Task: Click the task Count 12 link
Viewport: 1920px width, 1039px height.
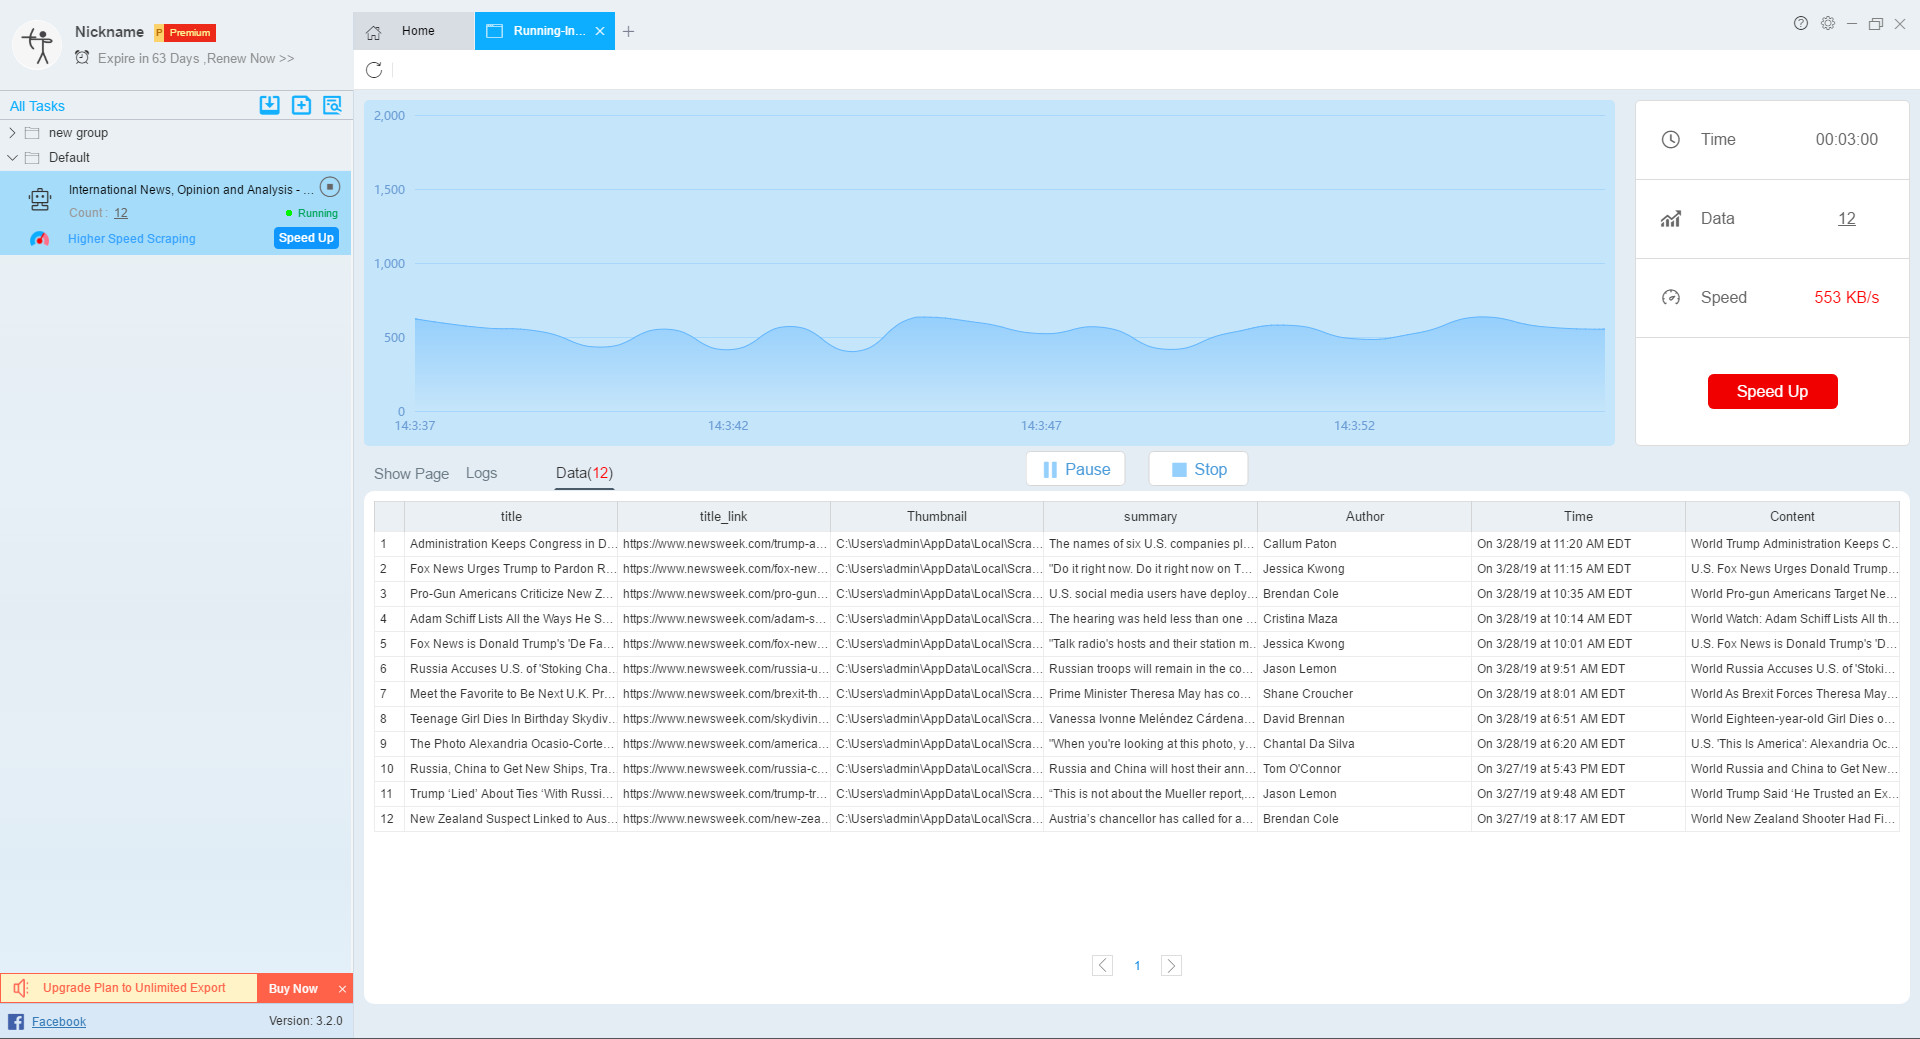Action: 121,213
